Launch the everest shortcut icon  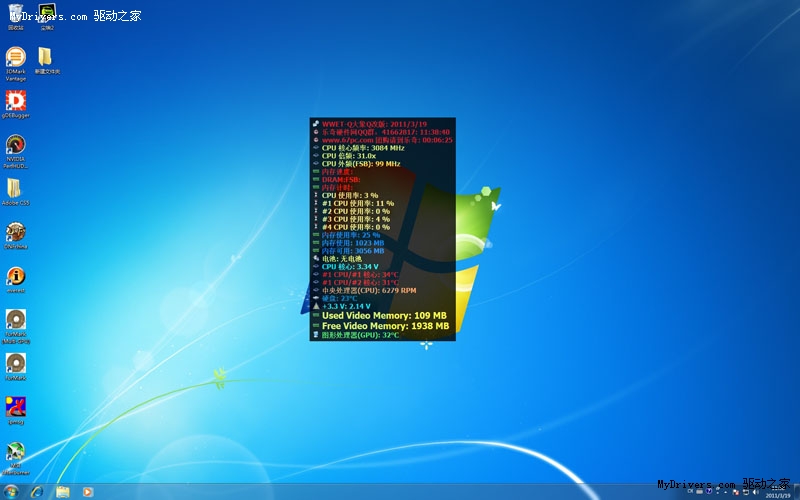tap(16, 280)
